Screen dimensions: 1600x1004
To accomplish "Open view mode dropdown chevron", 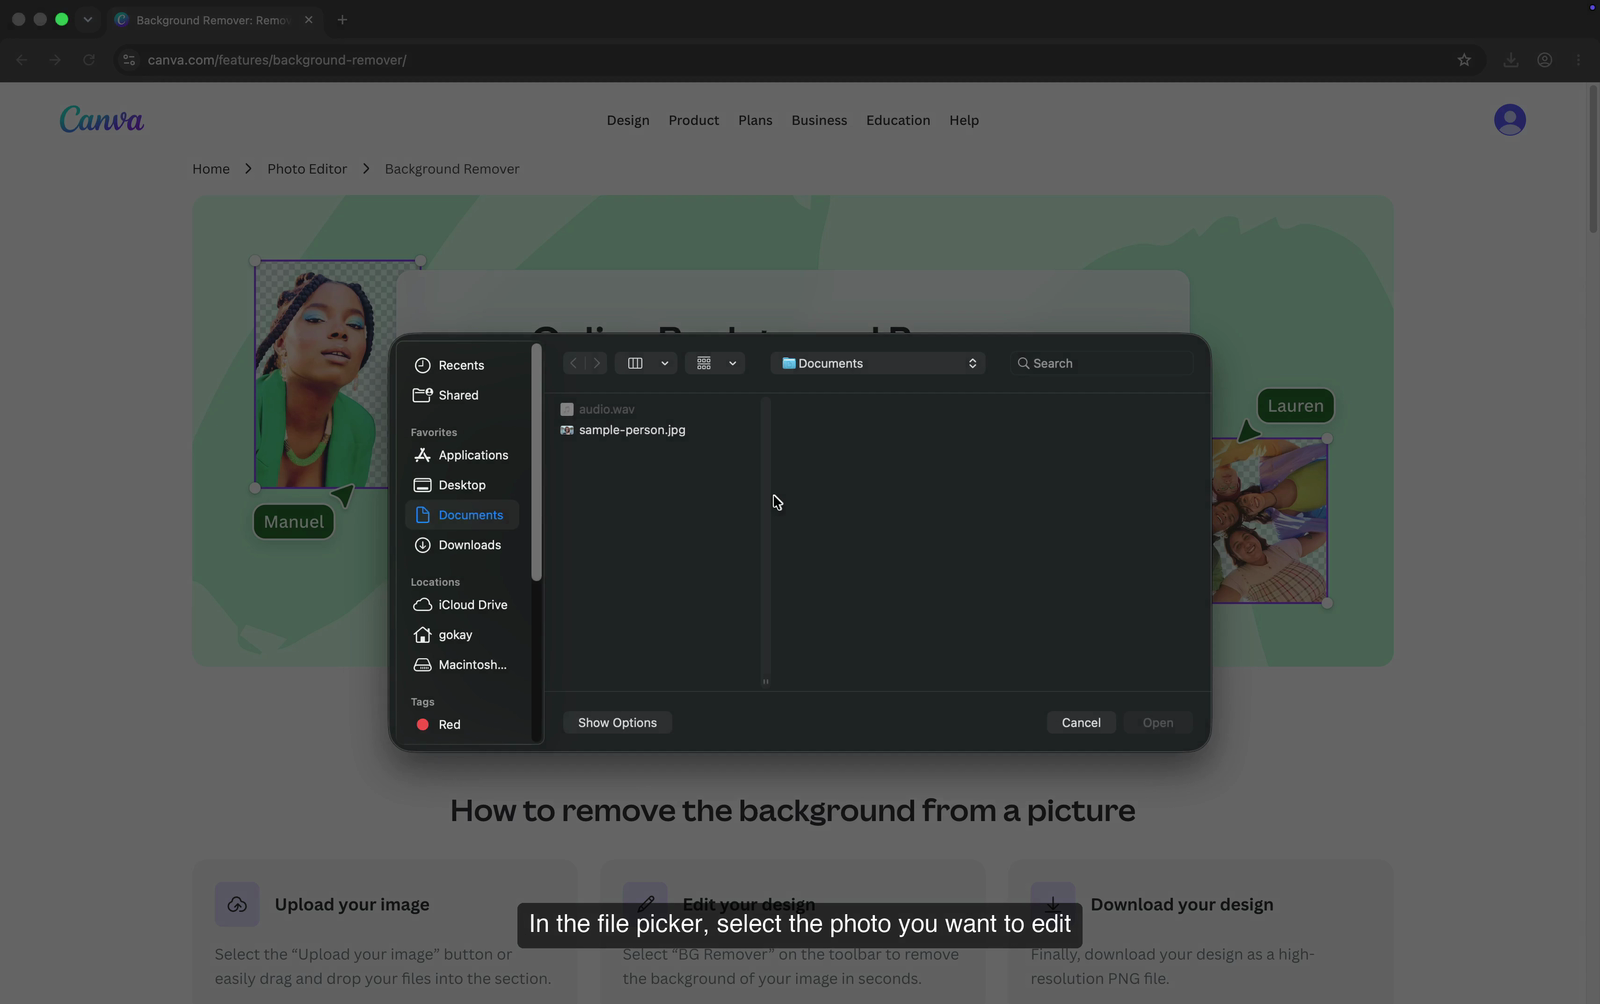I will [x=665, y=363].
